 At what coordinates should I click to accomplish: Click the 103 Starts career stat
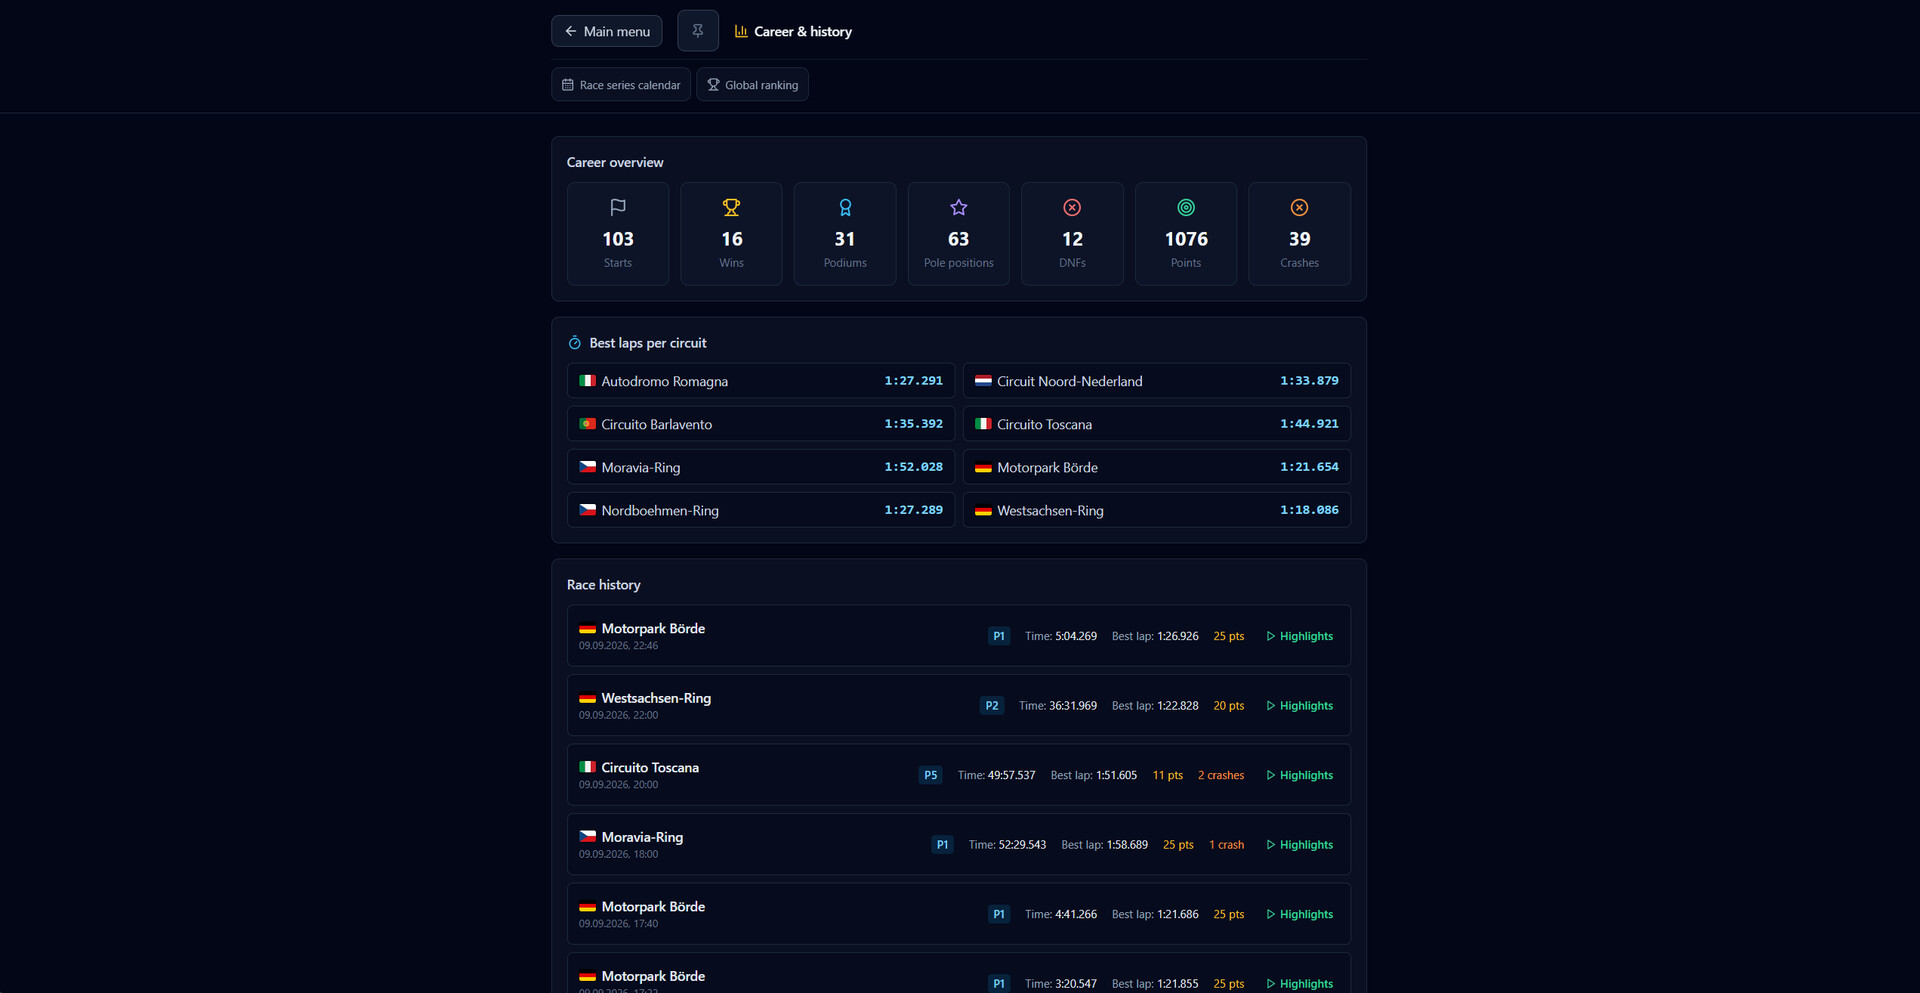618,234
